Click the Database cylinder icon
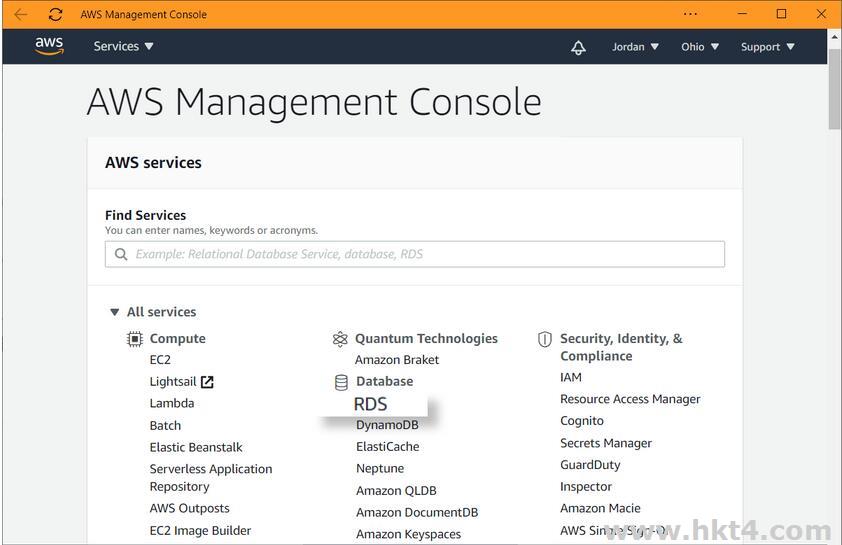 [341, 382]
